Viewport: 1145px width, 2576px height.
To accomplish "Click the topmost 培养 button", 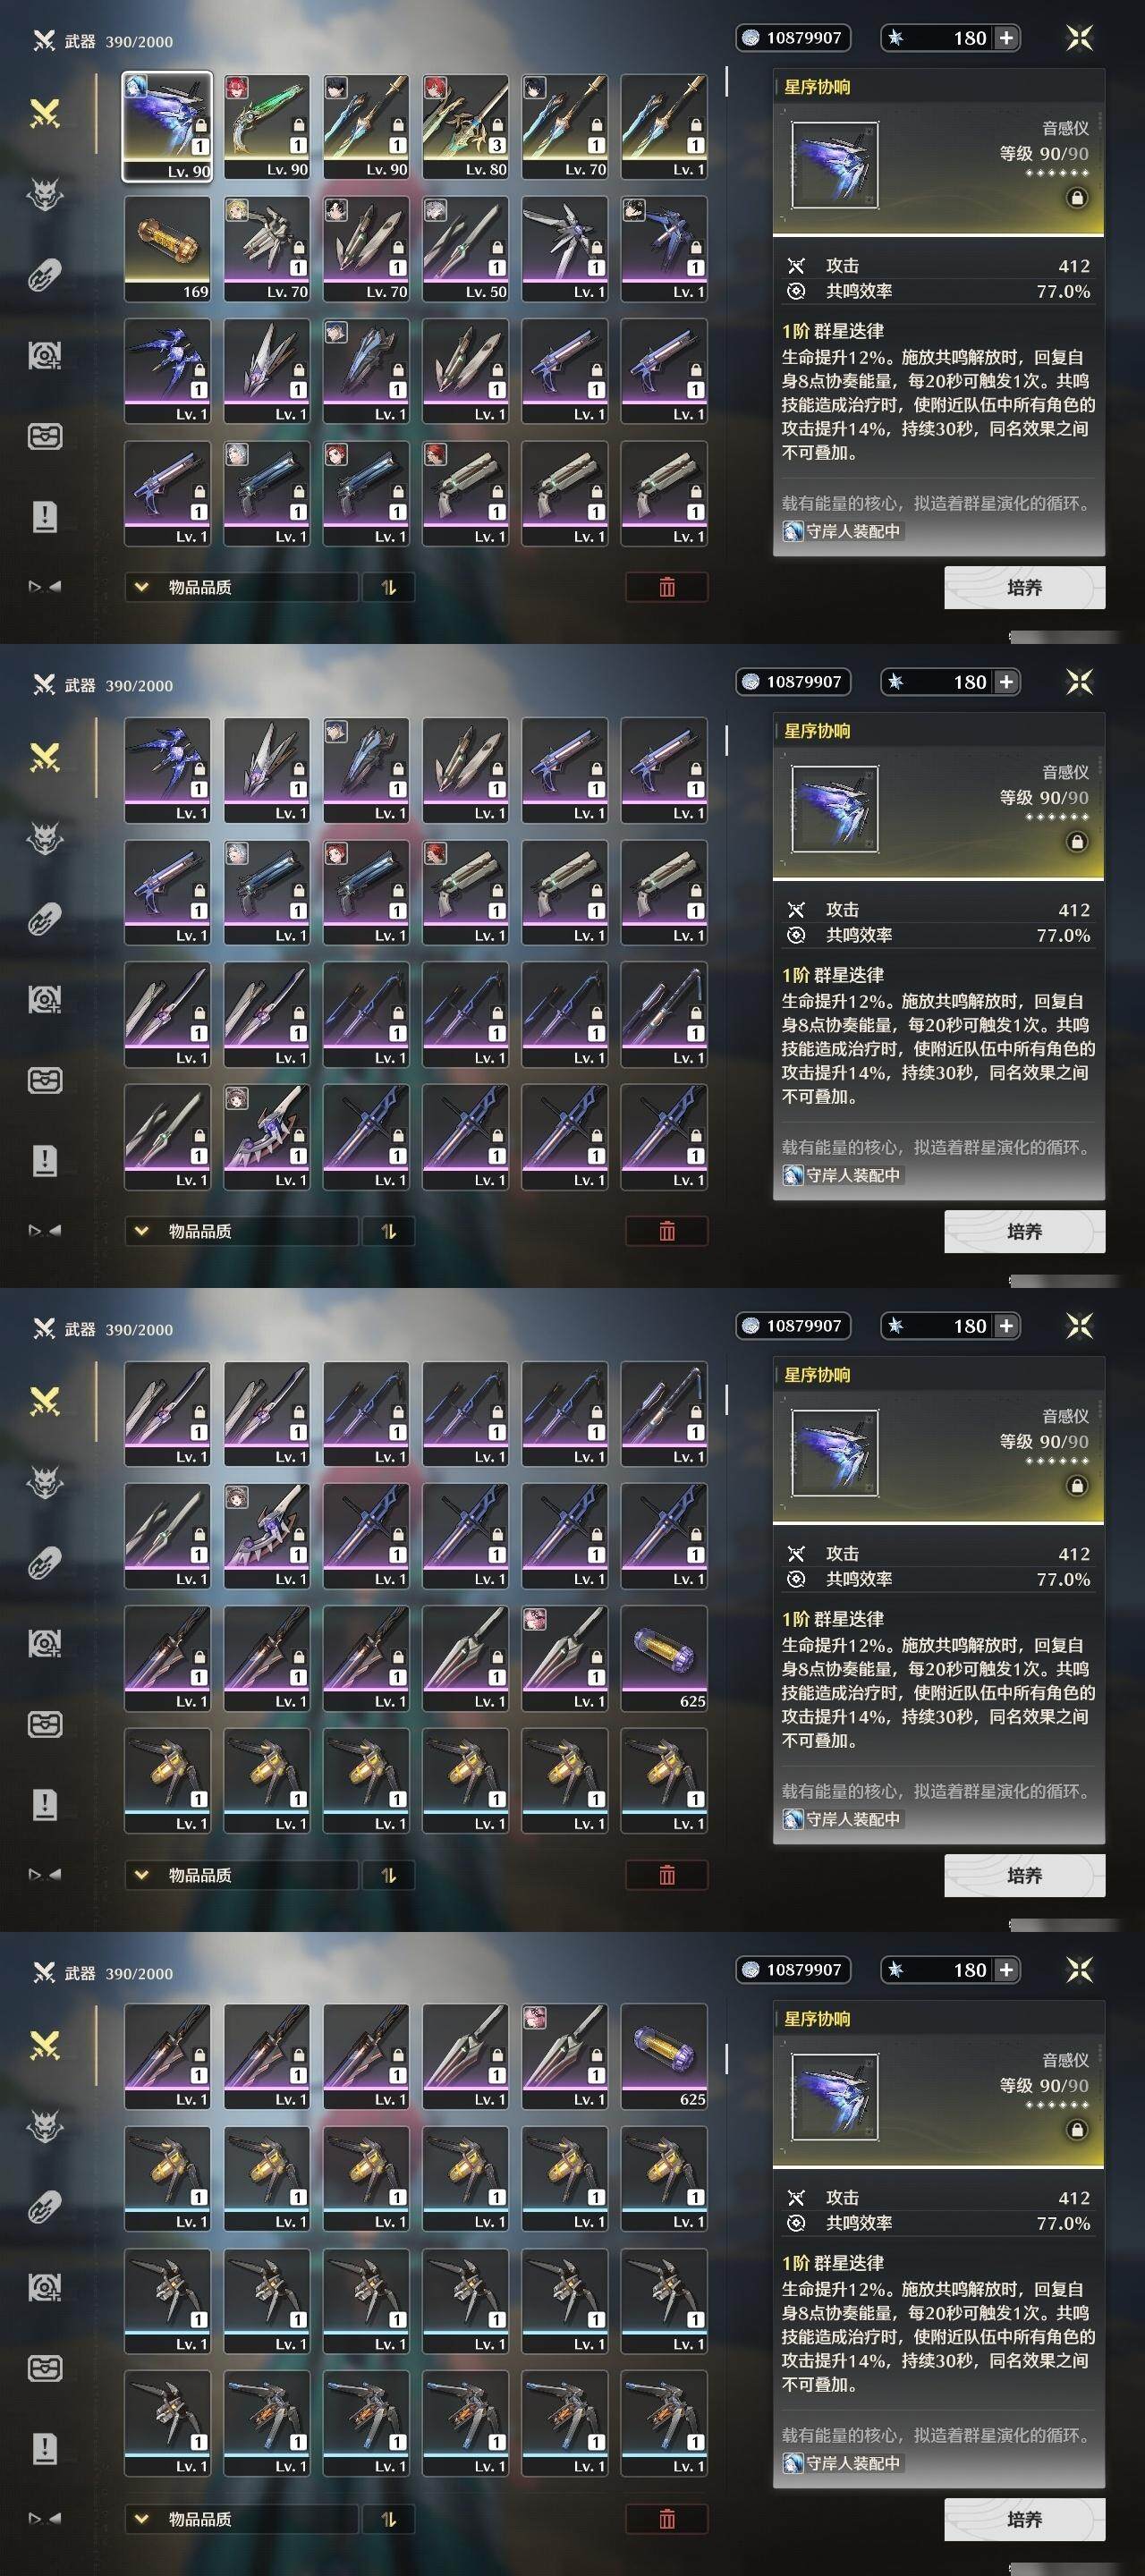I will pyautogui.click(x=1024, y=587).
